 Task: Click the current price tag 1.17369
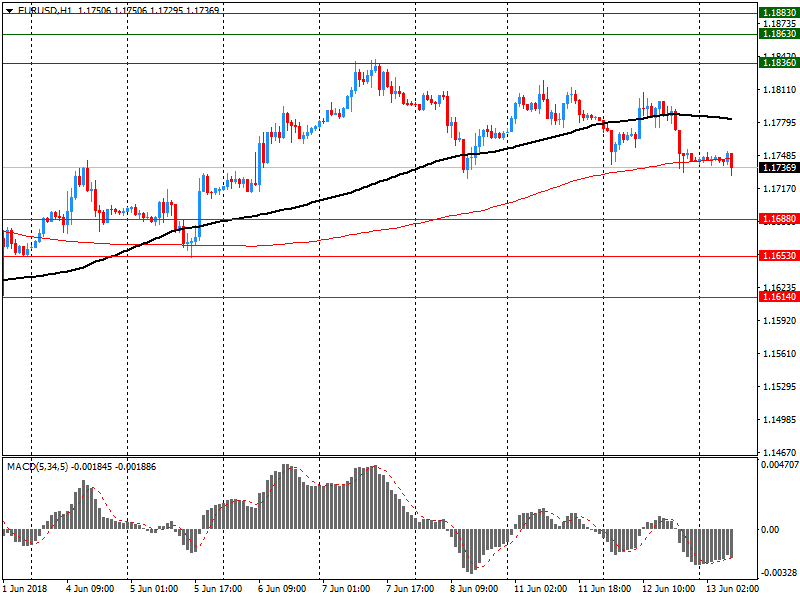(778, 167)
